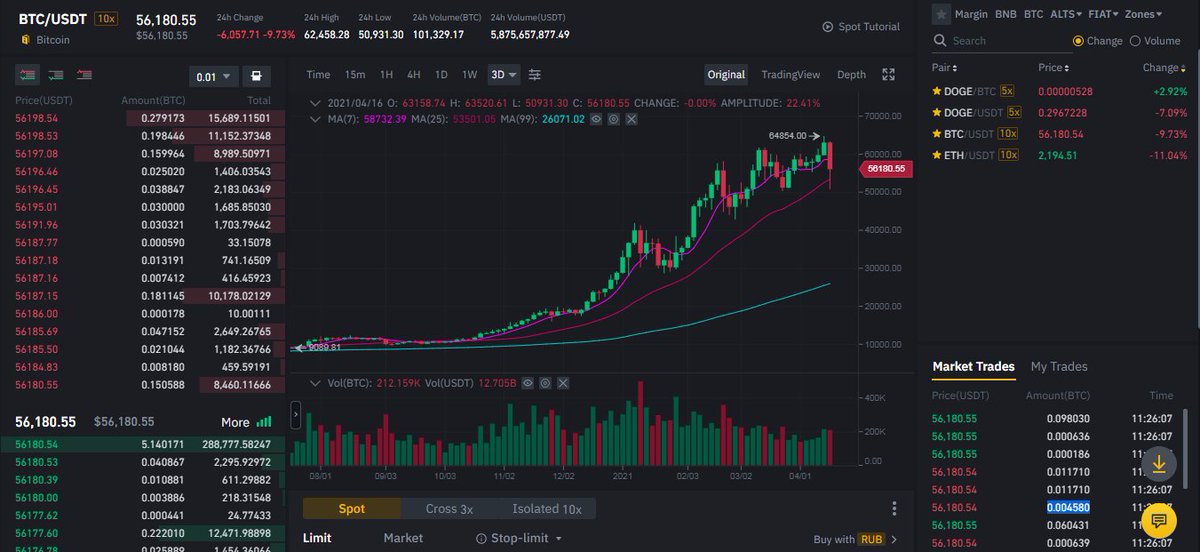Image resolution: width=1200 pixels, height=552 pixels.
Task: Collapse the MA indicator line chevron
Action: [316, 118]
